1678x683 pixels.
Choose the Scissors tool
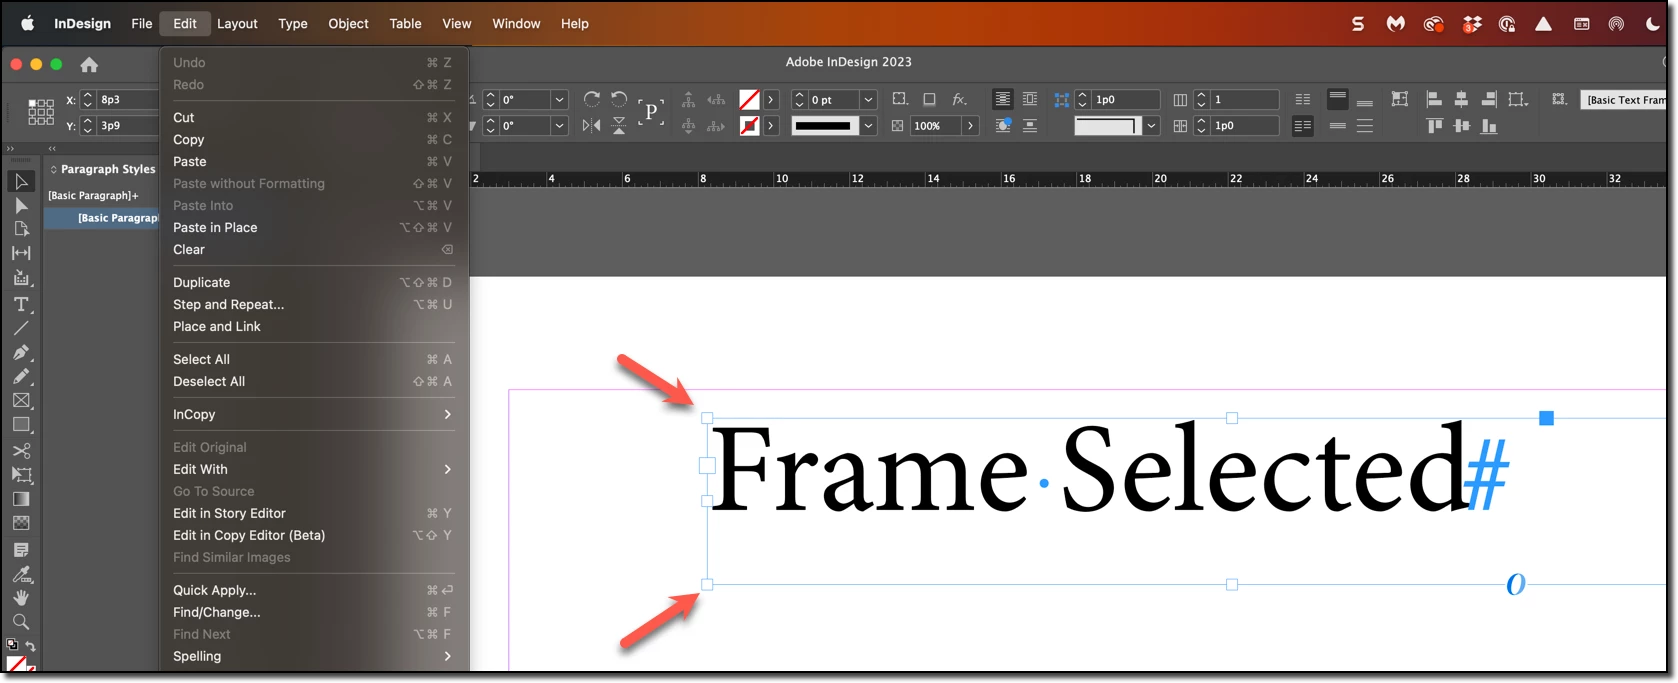(x=21, y=450)
